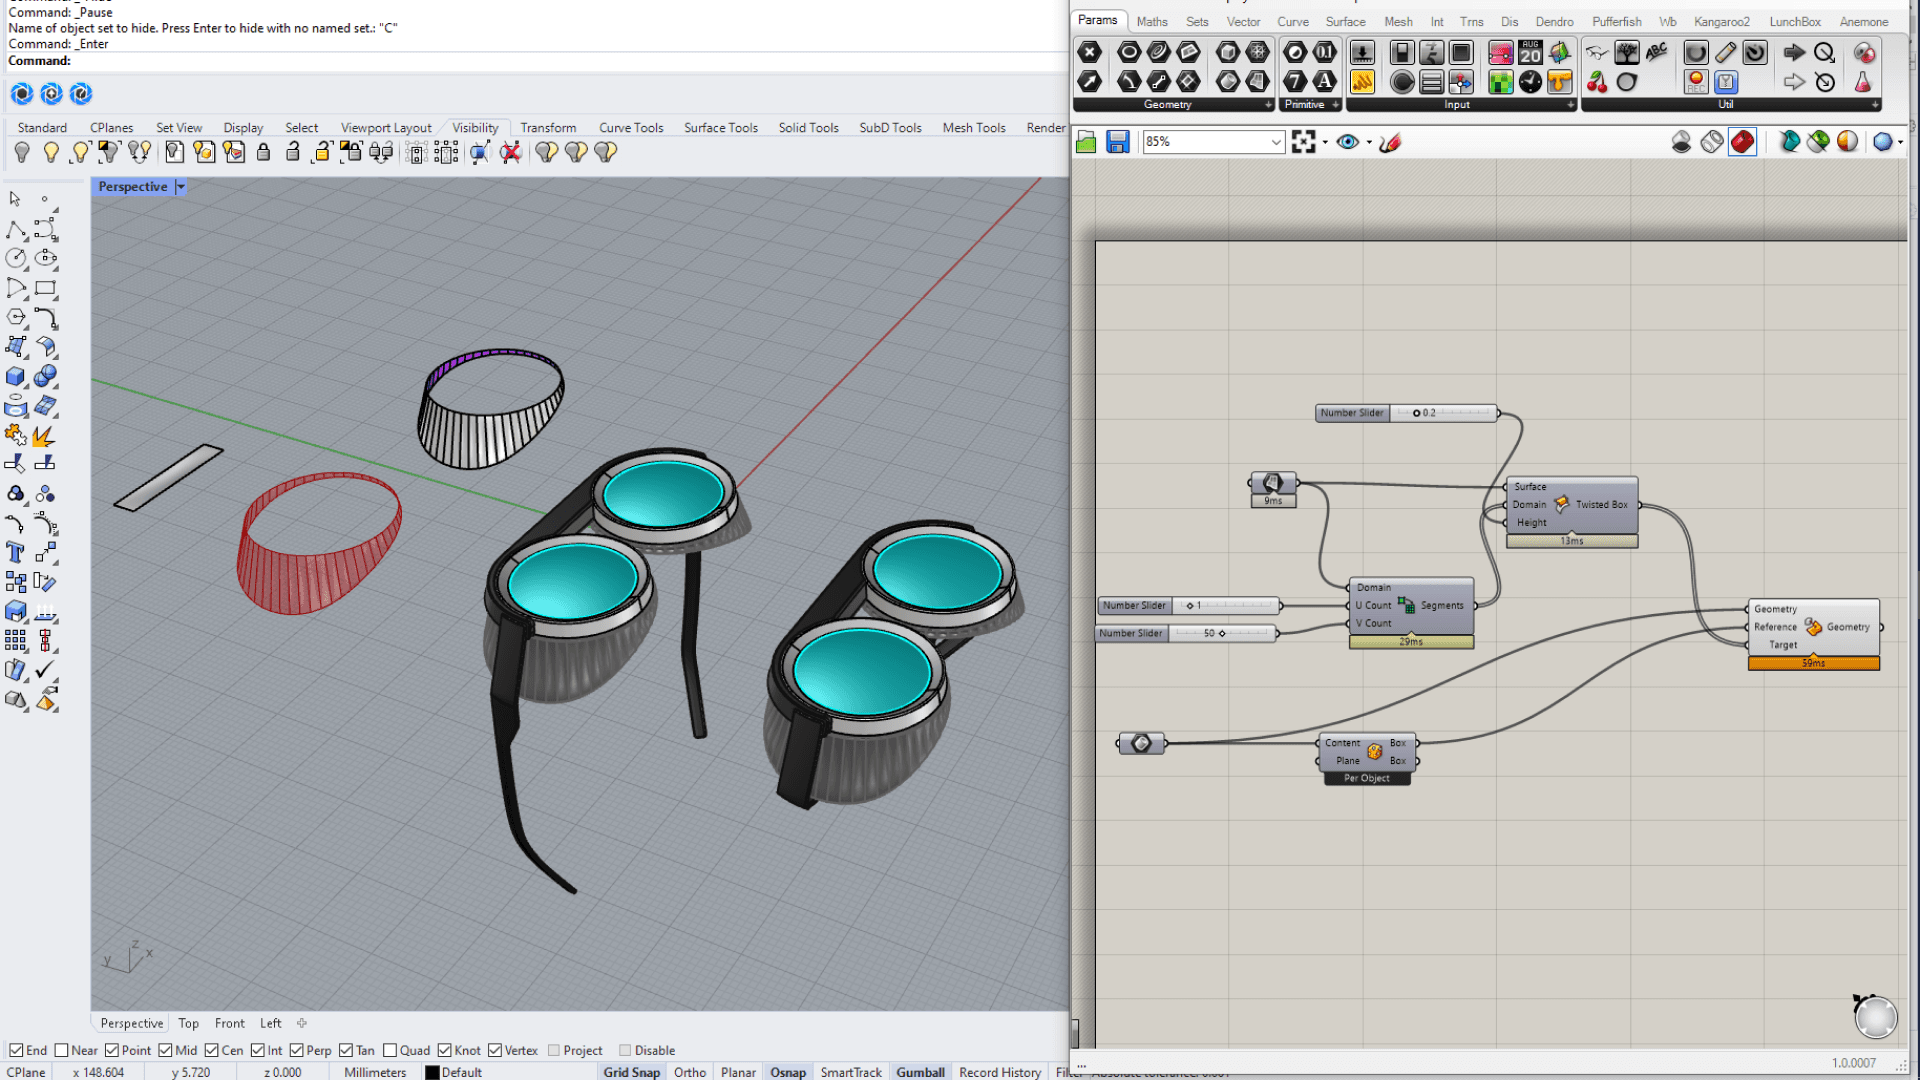Open the 85% zoom level dropdown
Viewport: 1920px width, 1080px height.
click(x=1276, y=142)
